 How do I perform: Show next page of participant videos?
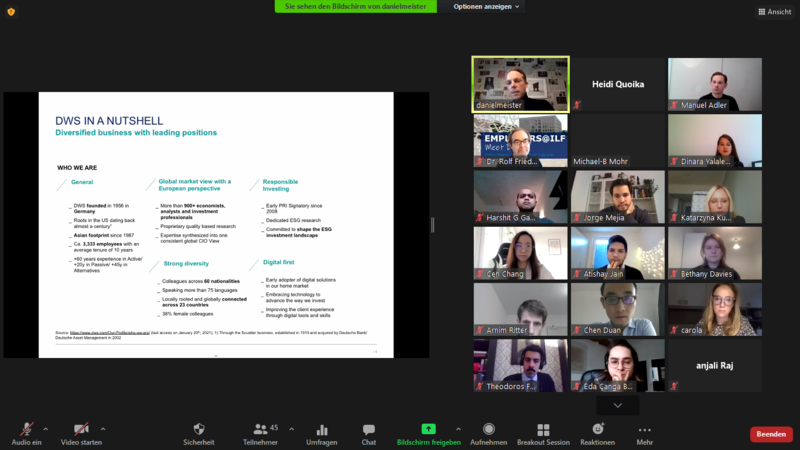click(617, 406)
